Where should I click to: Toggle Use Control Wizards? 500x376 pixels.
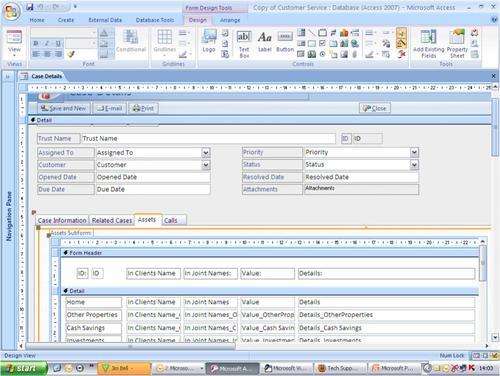tap(401, 43)
